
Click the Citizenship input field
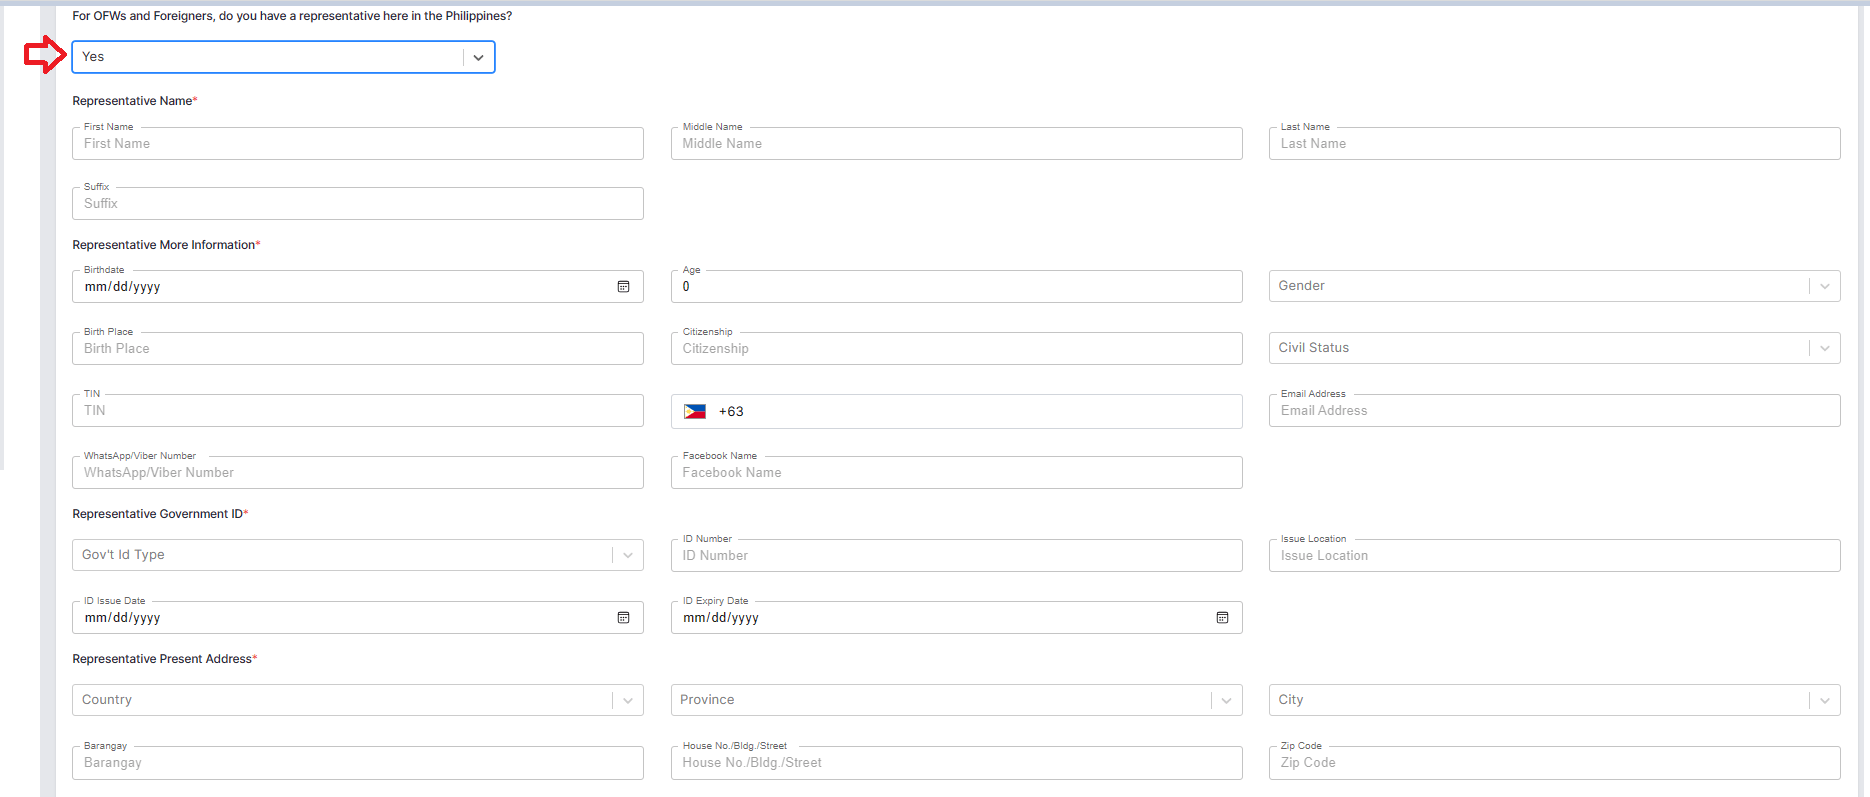(x=956, y=349)
